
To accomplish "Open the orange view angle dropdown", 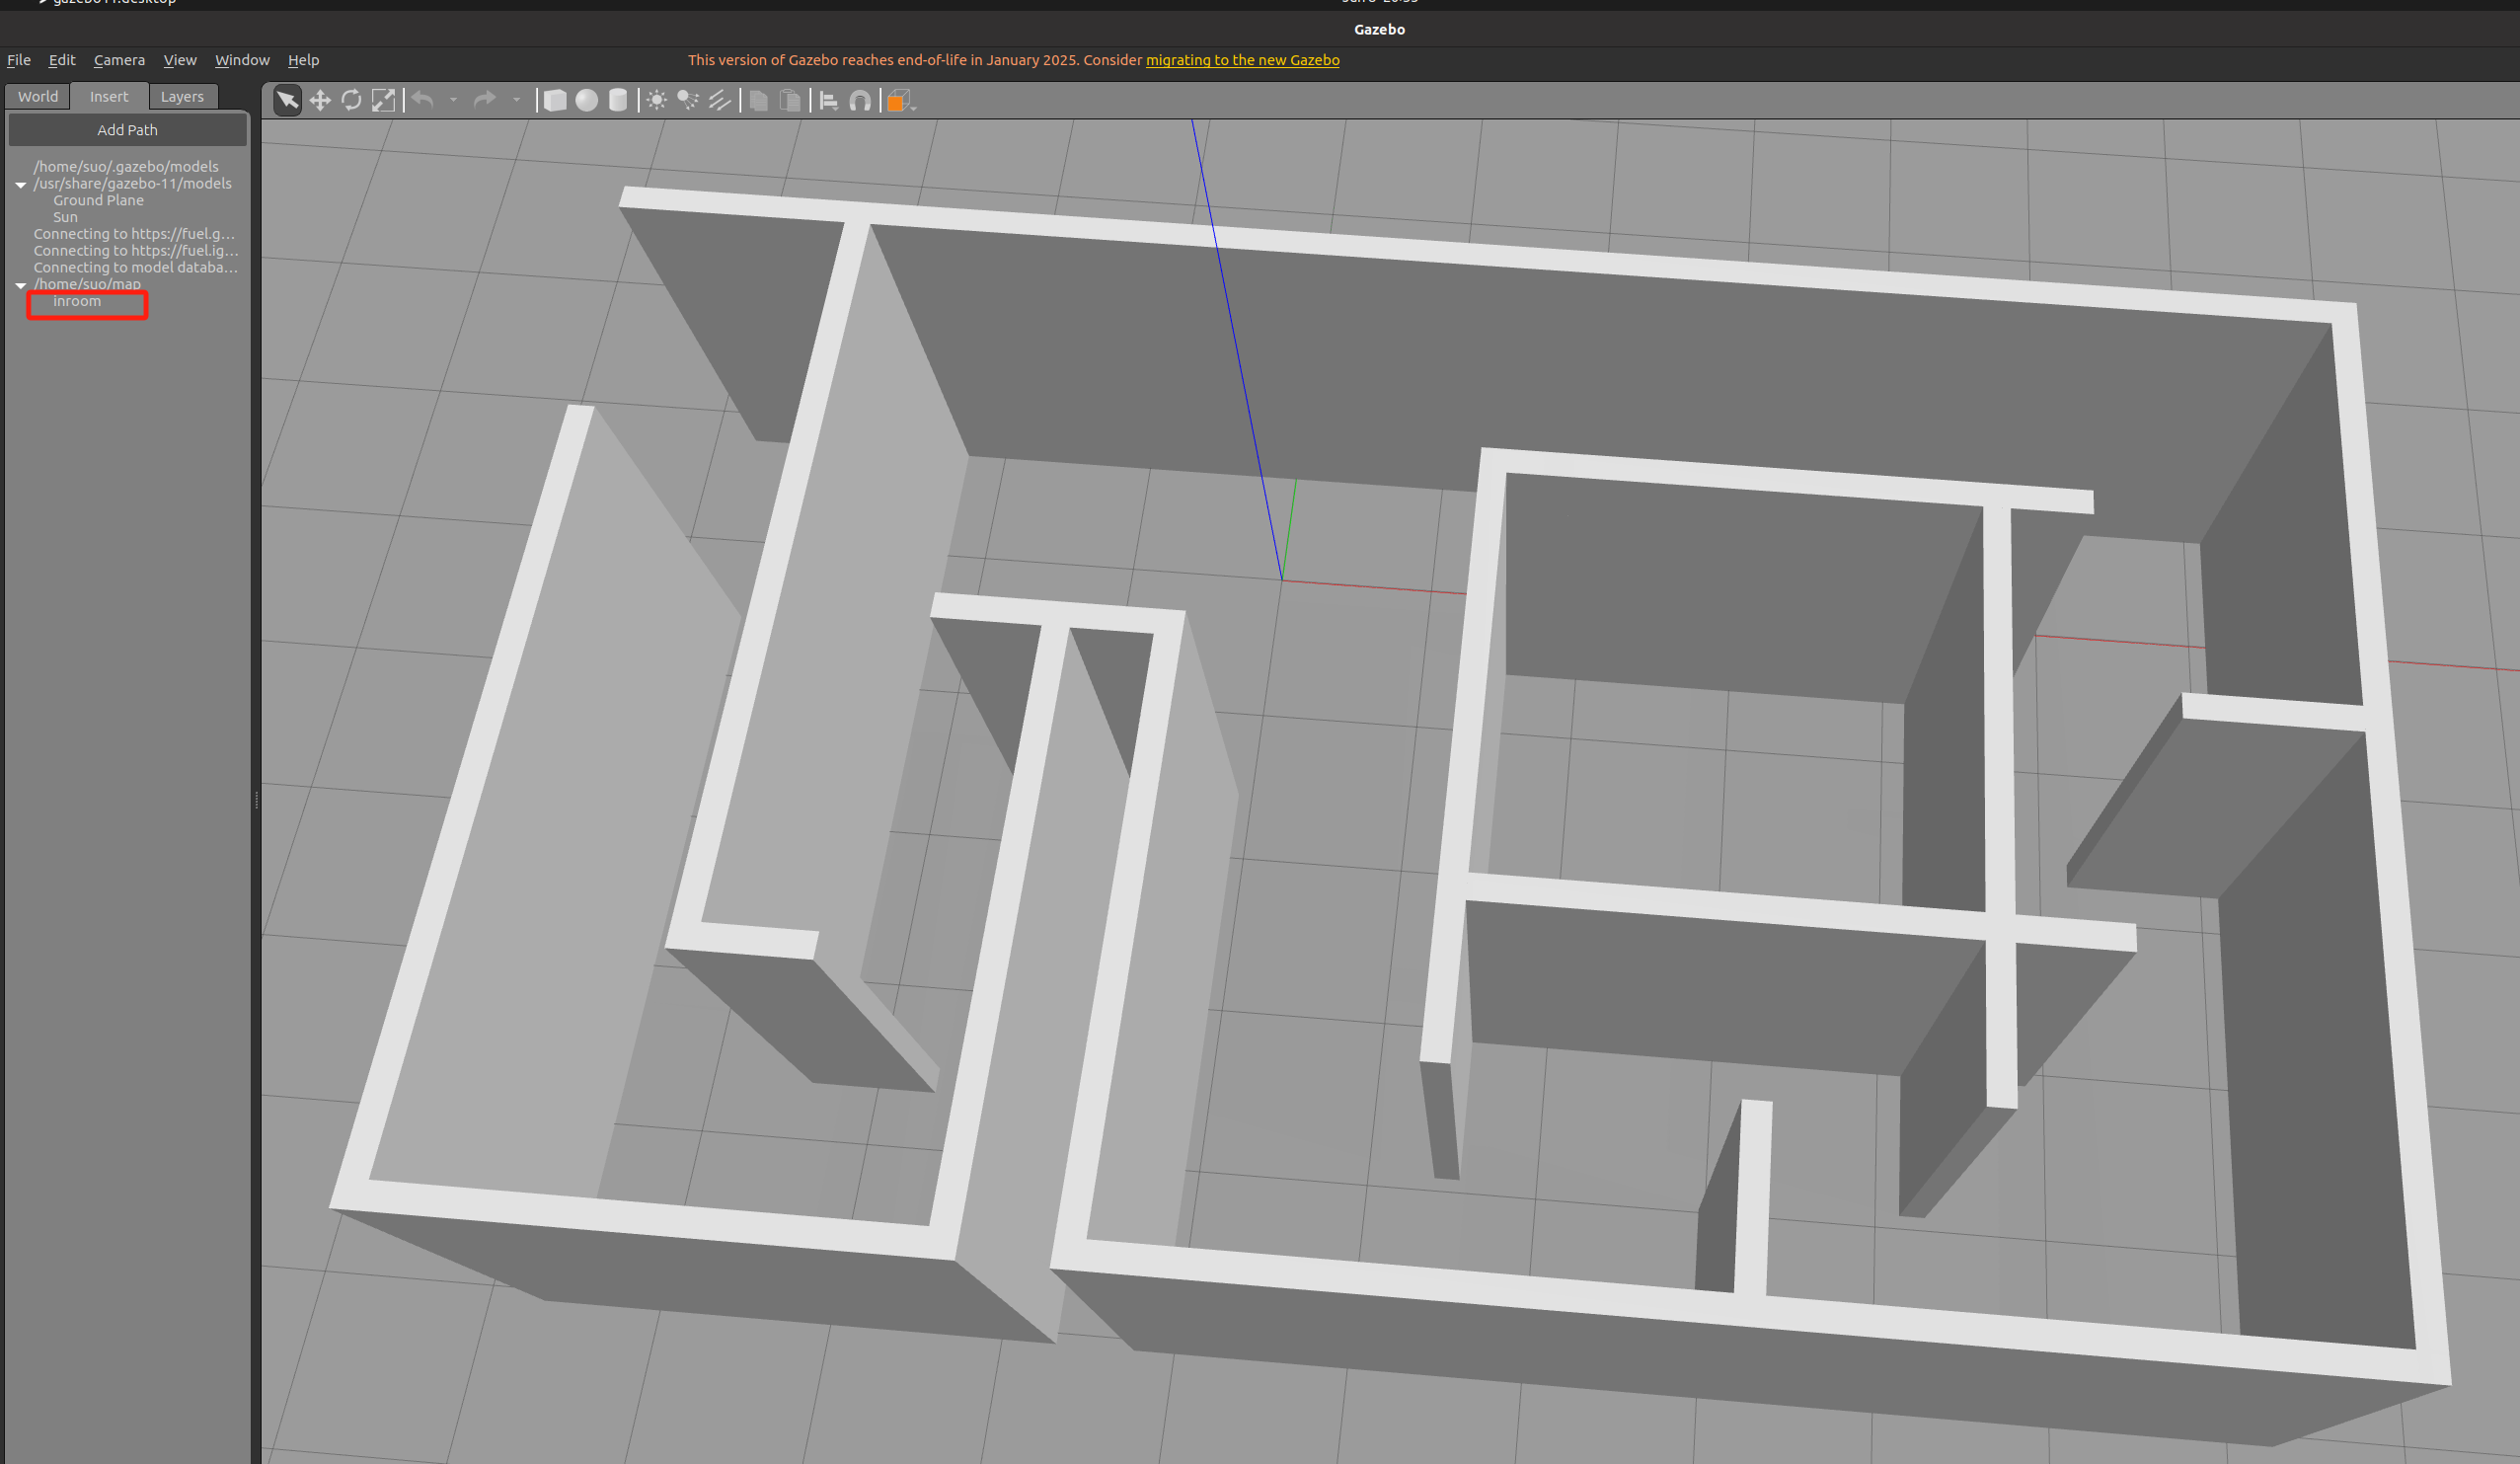I will click(900, 101).
